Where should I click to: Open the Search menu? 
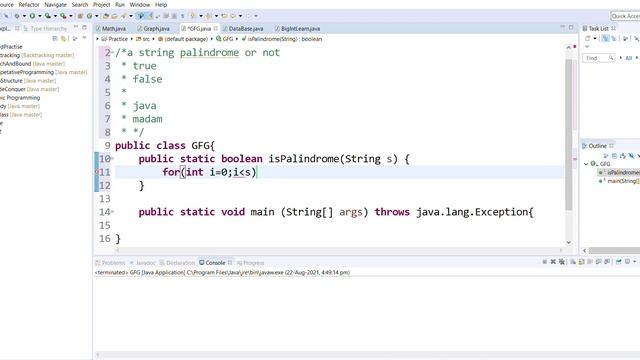click(x=80, y=4)
